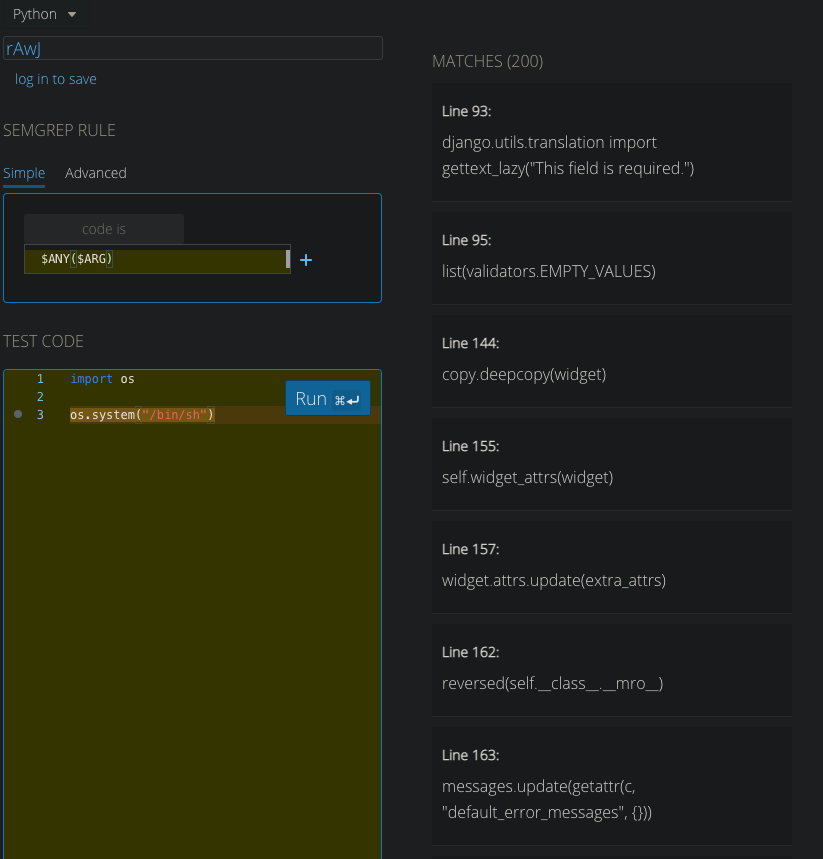Viewport: 823px width, 859px height.
Task: Switch to the Advanced rule tab
Action: (96, 173)
